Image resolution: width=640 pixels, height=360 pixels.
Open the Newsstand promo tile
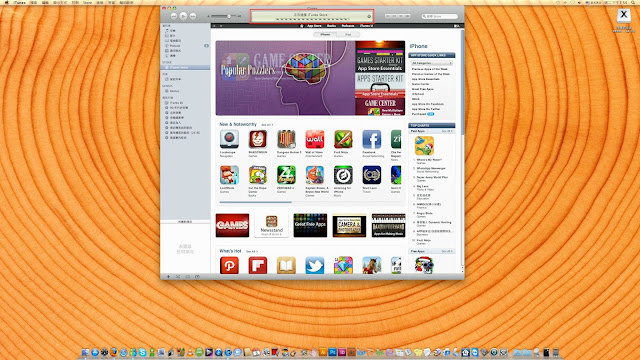(x=271, y=225)
